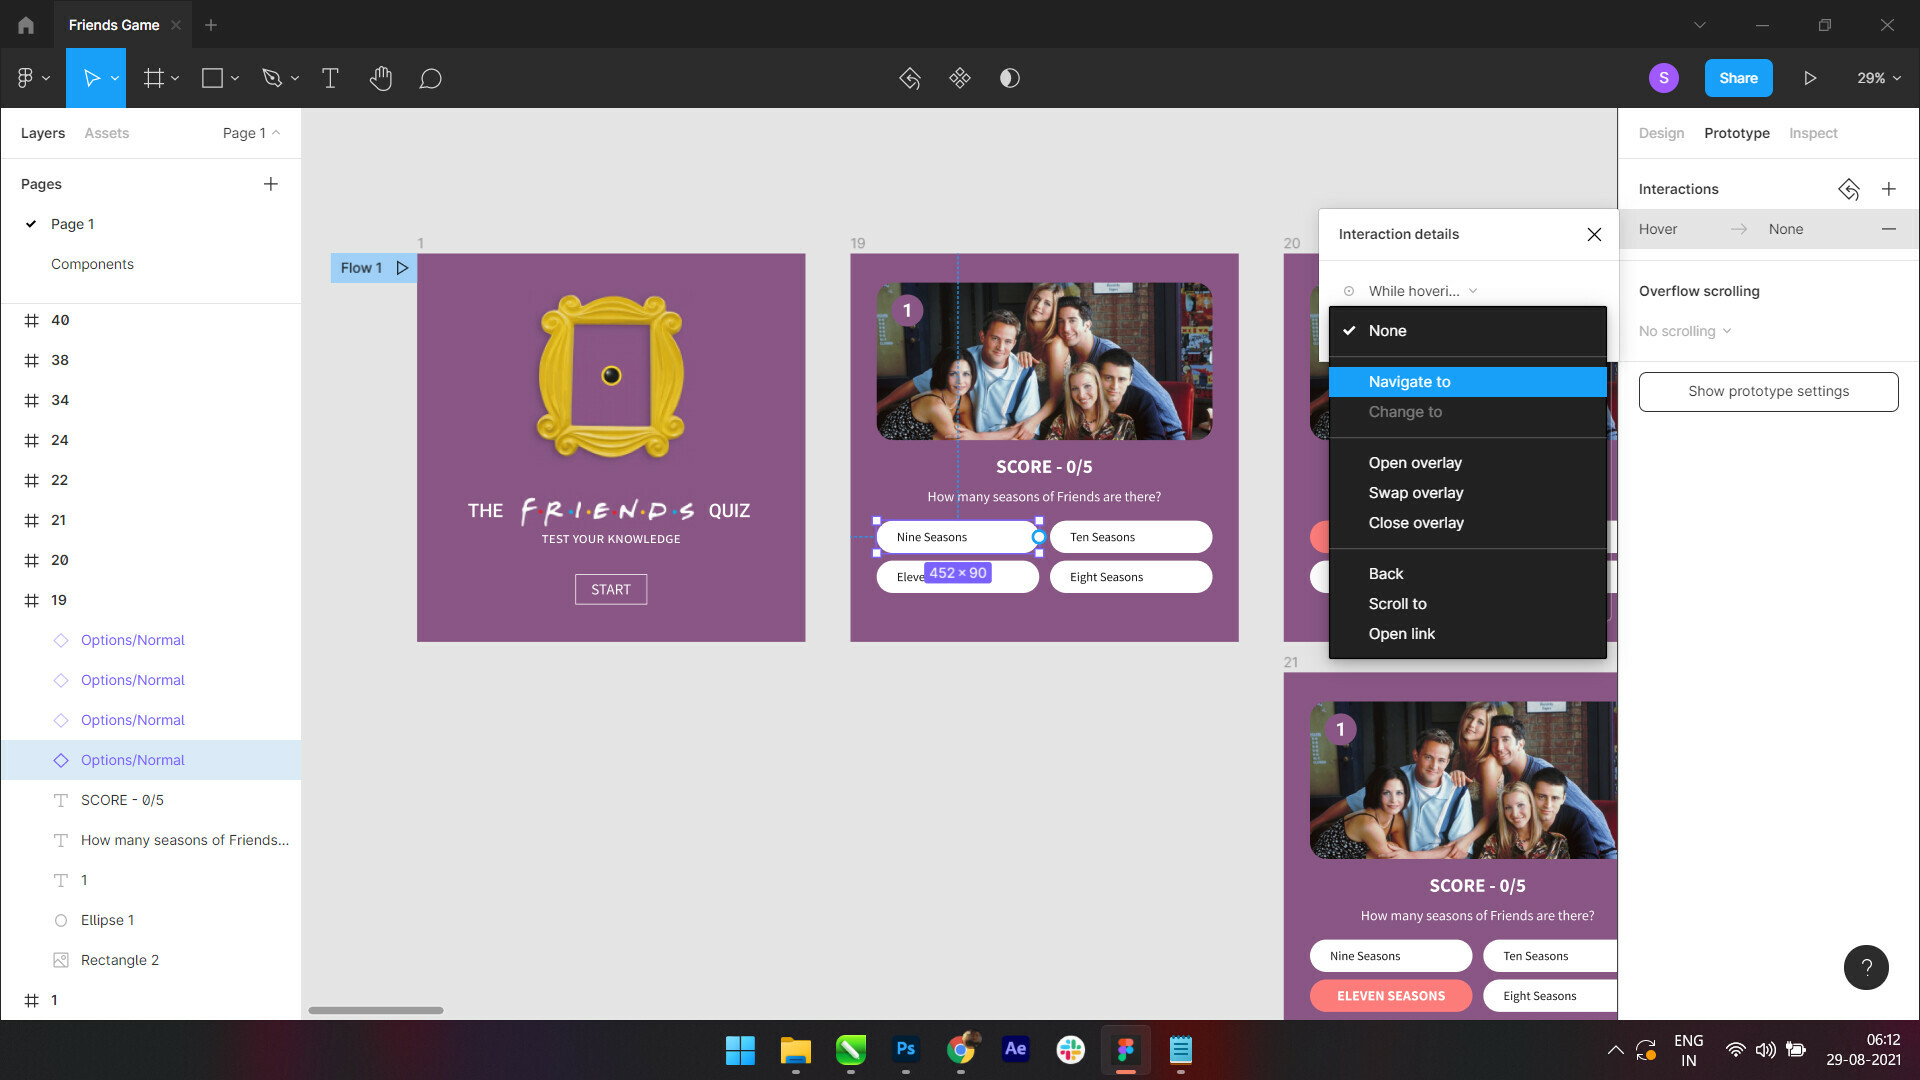This screenshot has height=1080, width=1920.
Task: Close the Interaction details panel
Action: coord(1594,234)
